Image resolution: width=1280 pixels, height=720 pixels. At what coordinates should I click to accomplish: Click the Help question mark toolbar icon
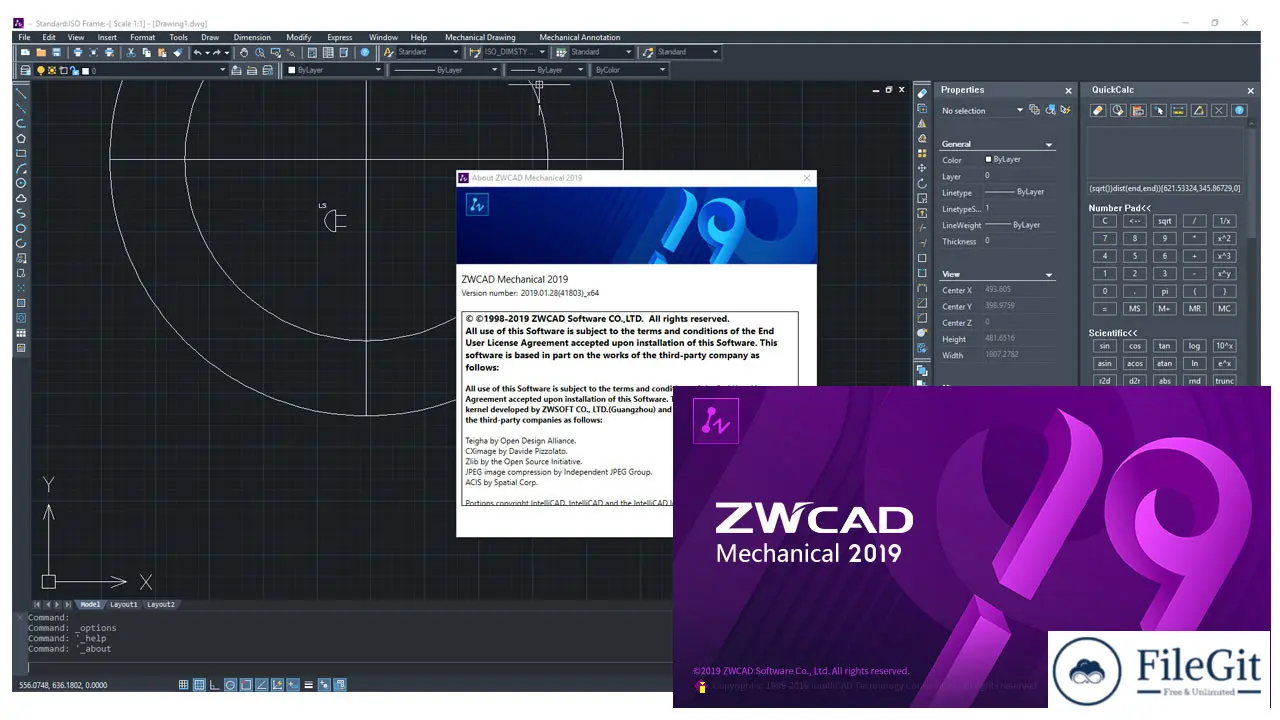pos(365,52)
